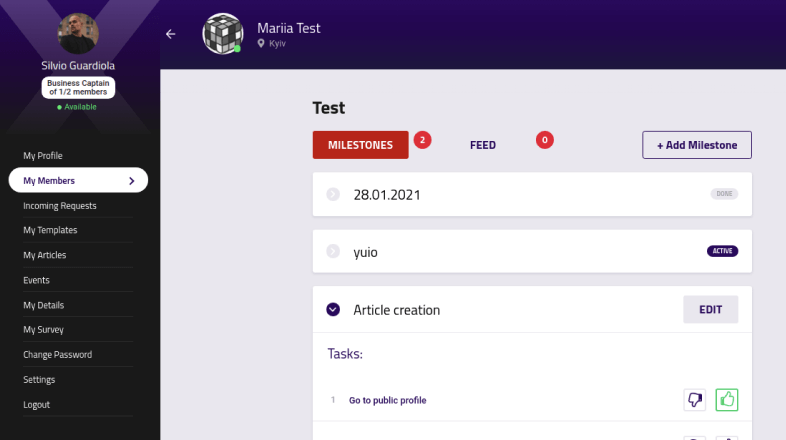Click the My Members chevron arrow

[132, 180]
